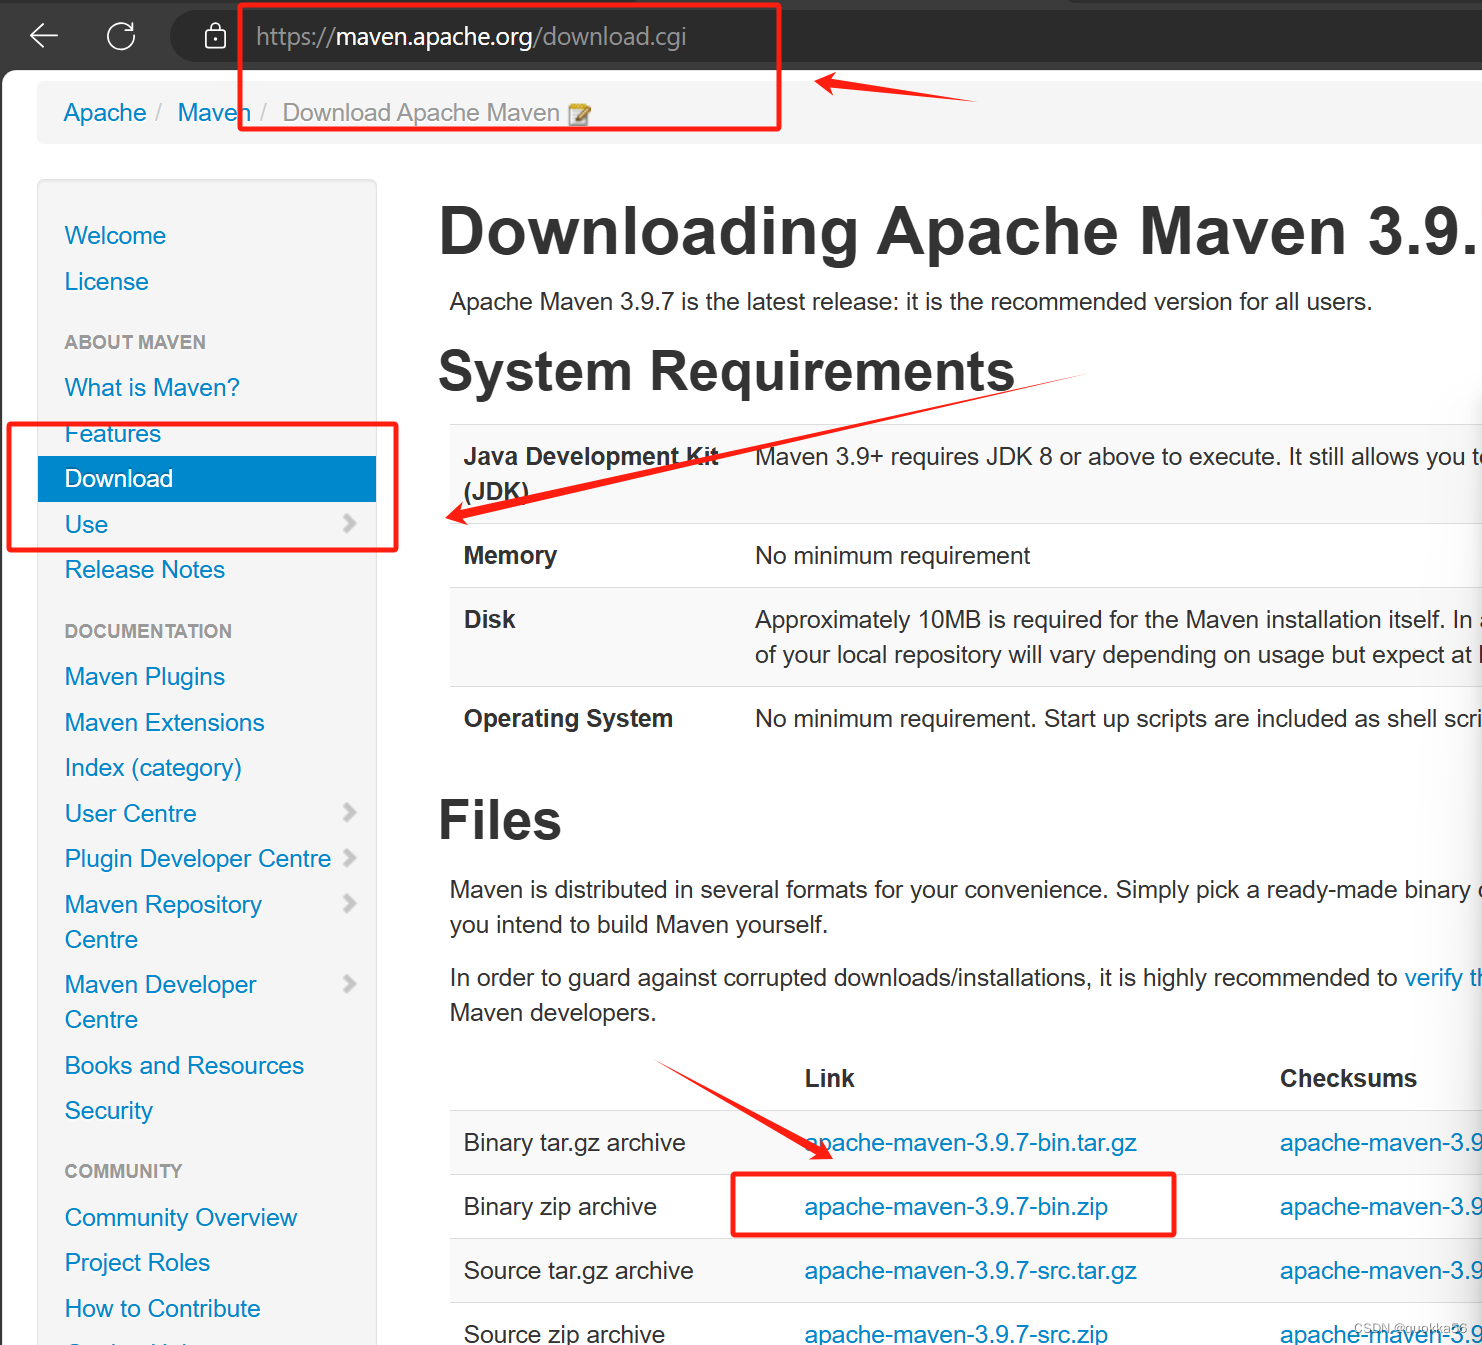Click the Checksums column header
This screenshot has height=1345, width=1482.
[1348, 1079]
